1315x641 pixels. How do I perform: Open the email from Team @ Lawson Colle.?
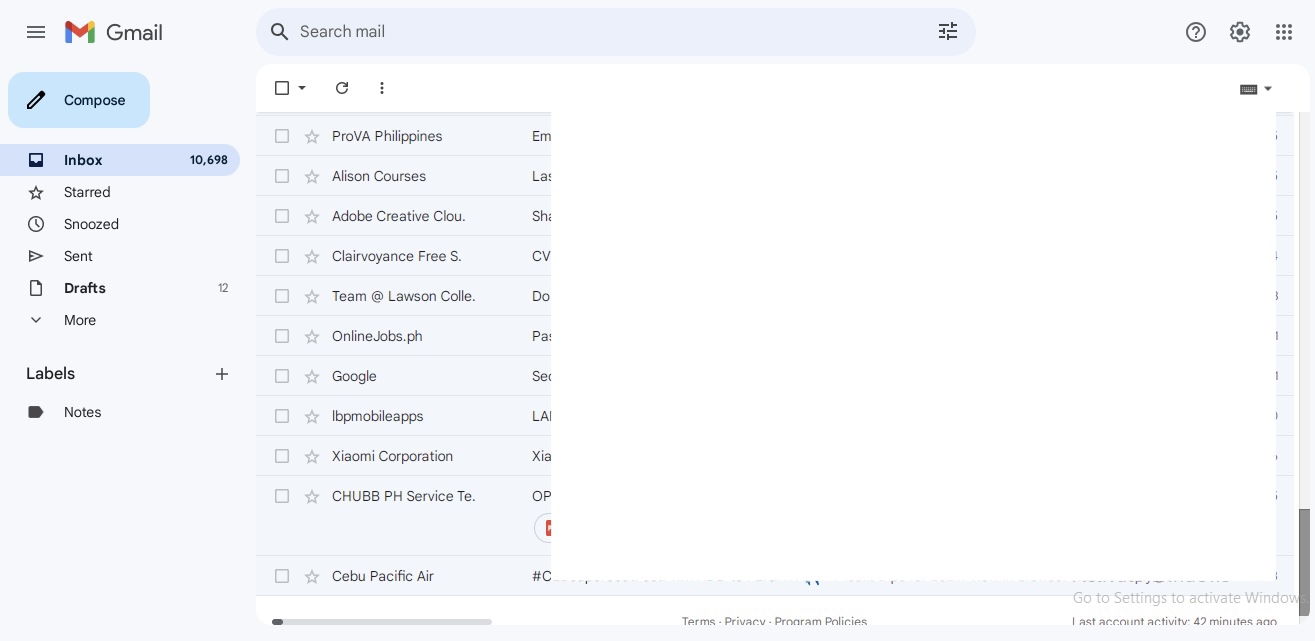coord(775,296)
